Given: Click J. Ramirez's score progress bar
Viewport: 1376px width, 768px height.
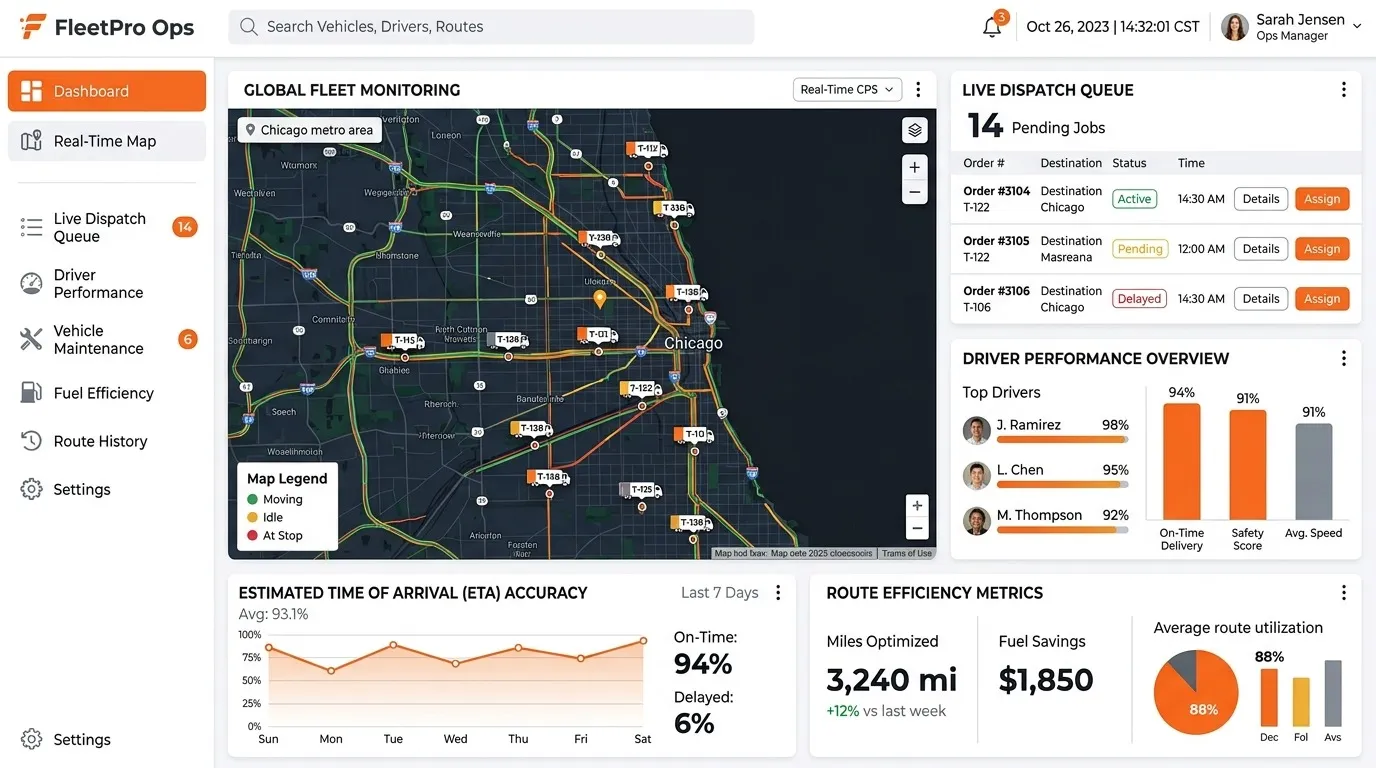Looking at the screenshot, I should 1063,439.
